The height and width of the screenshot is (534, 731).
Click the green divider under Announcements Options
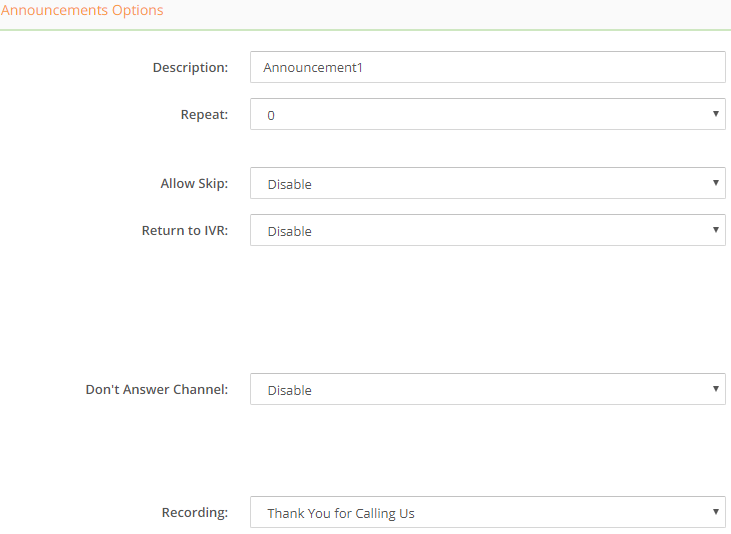pyautogui.click(x=366, y=30)
